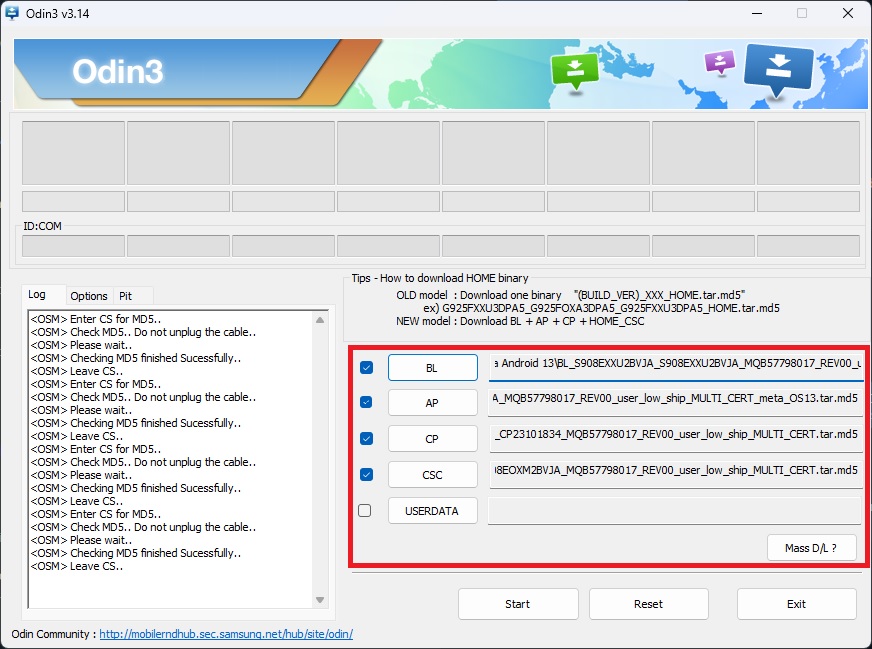Screen dimensions: 872x649
Task: Click the Reset button
Action: pos(648,604)
